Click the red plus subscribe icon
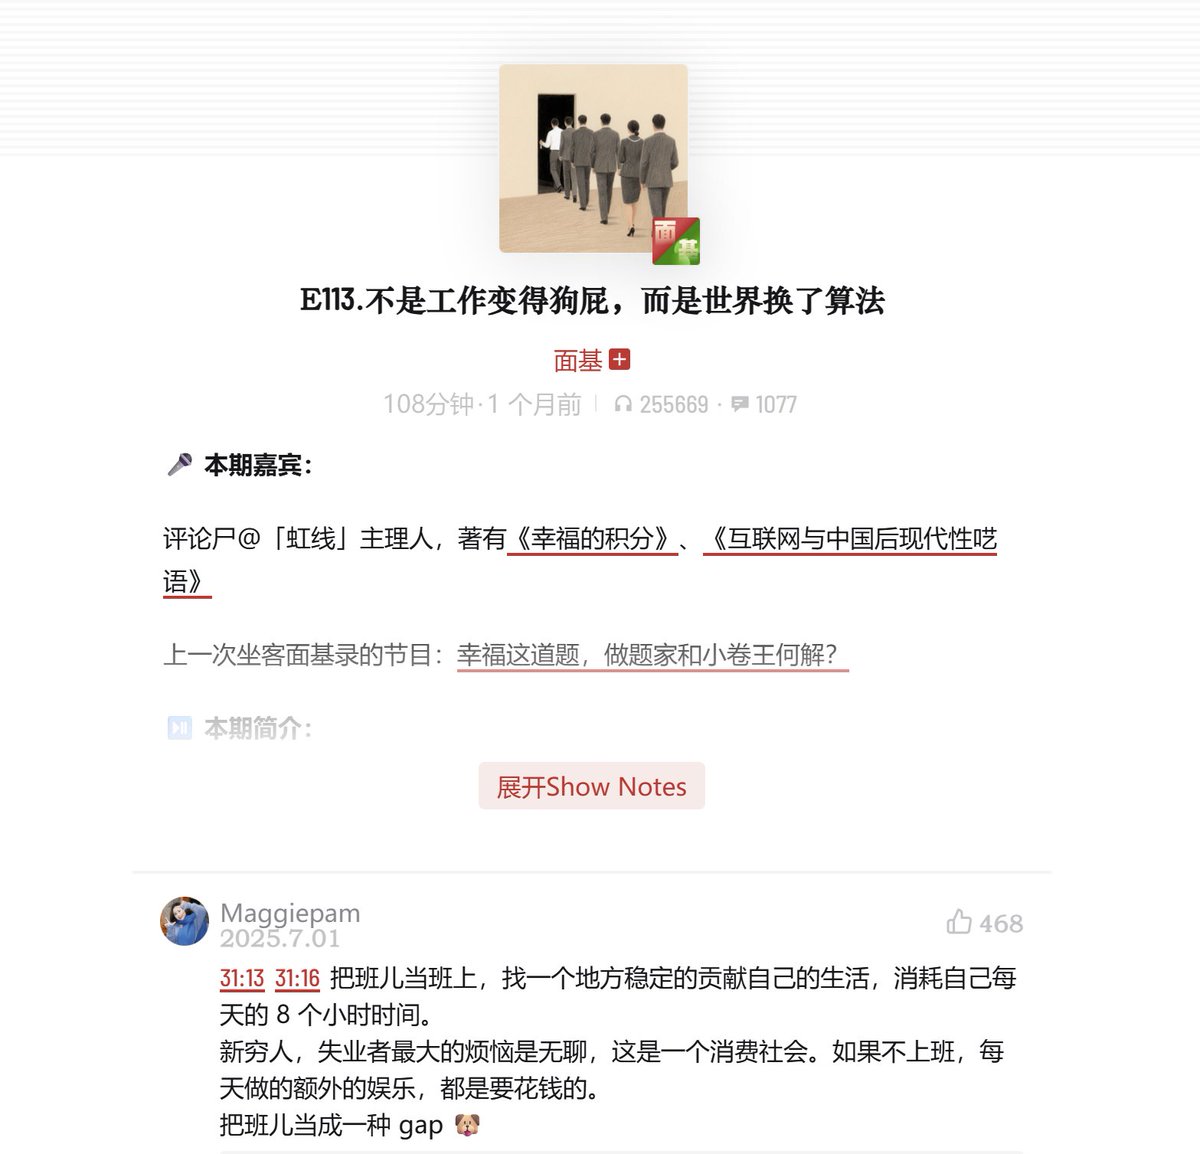This screenshot has height=1154, width=1200. coord(620,359)
